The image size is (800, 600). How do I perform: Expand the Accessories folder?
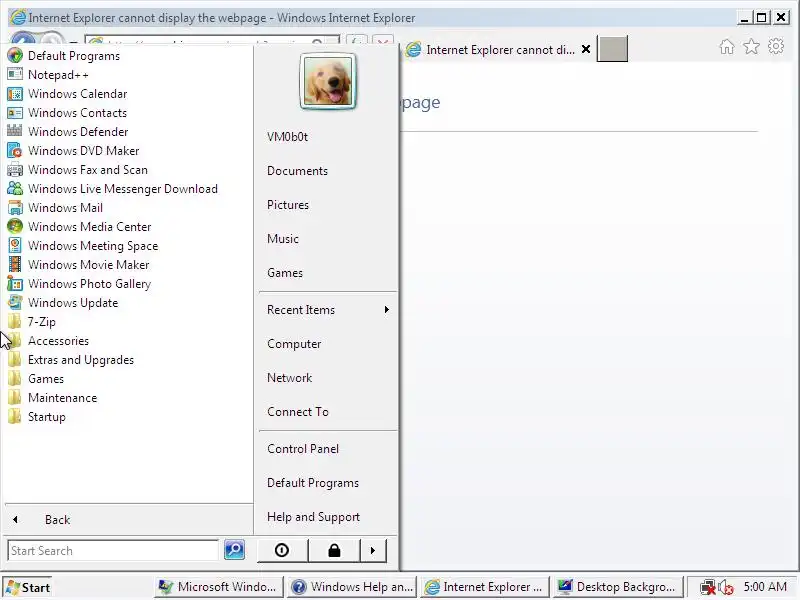[48, 340]
